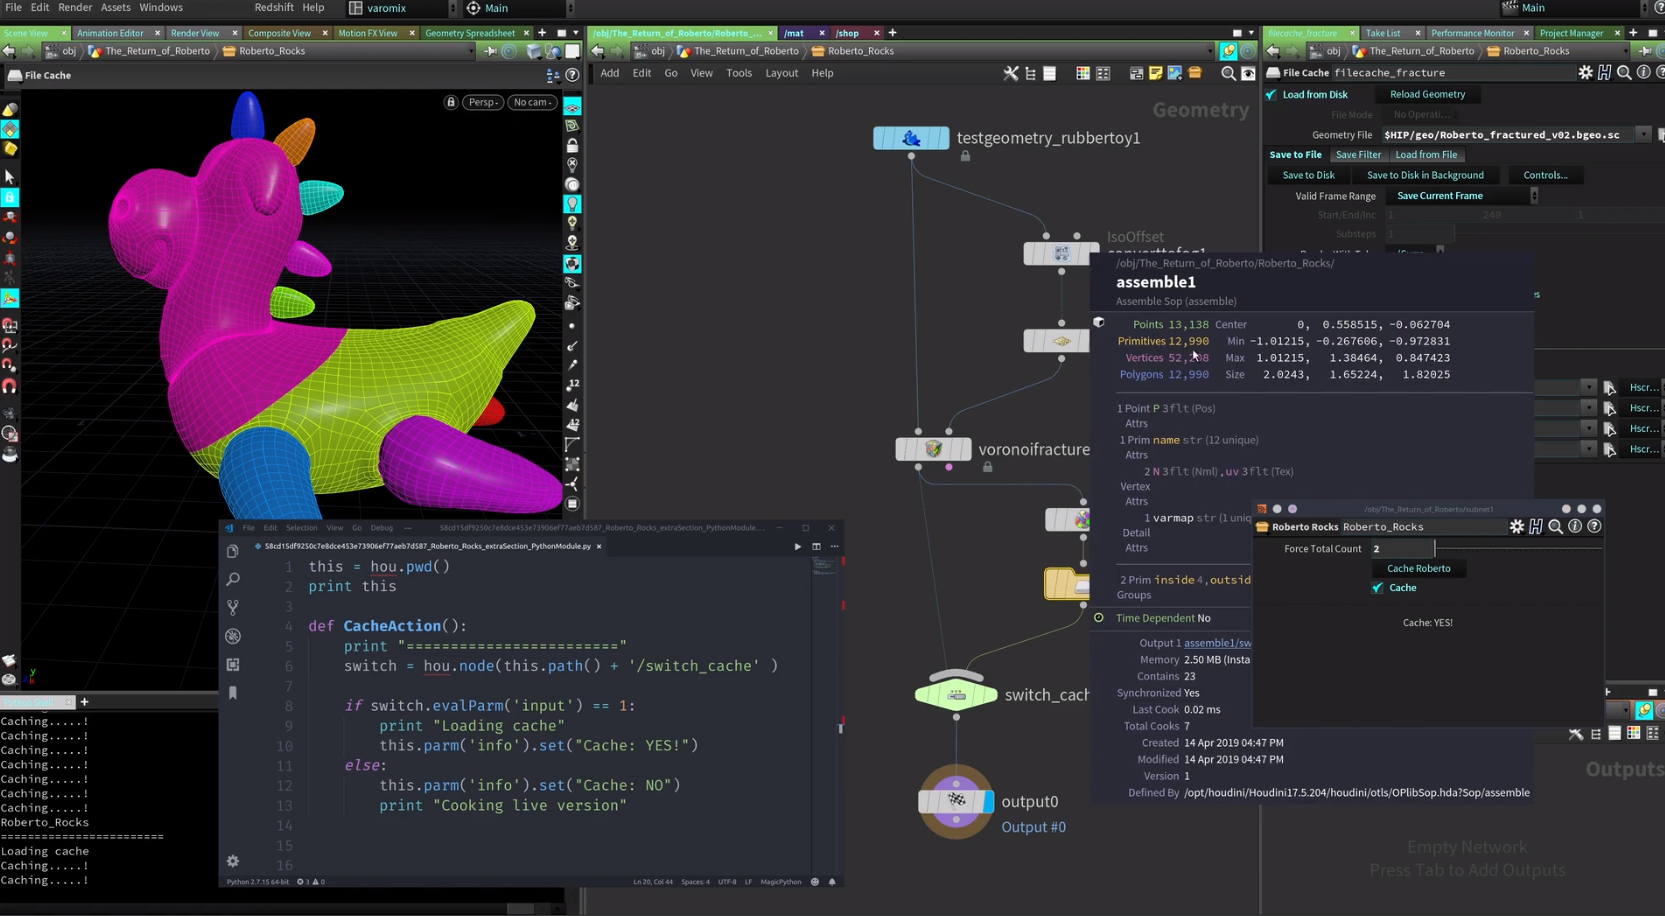
Task: Toggle the Cache checkbox in Roberto Rocks panel
Action: point(1378,588)
